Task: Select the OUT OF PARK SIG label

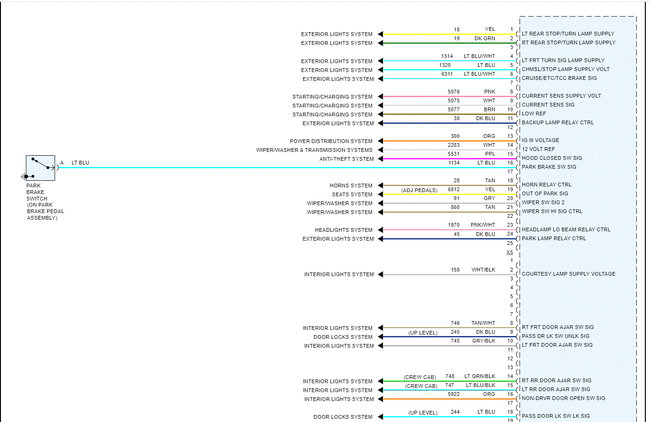Action: click(545, 194)
